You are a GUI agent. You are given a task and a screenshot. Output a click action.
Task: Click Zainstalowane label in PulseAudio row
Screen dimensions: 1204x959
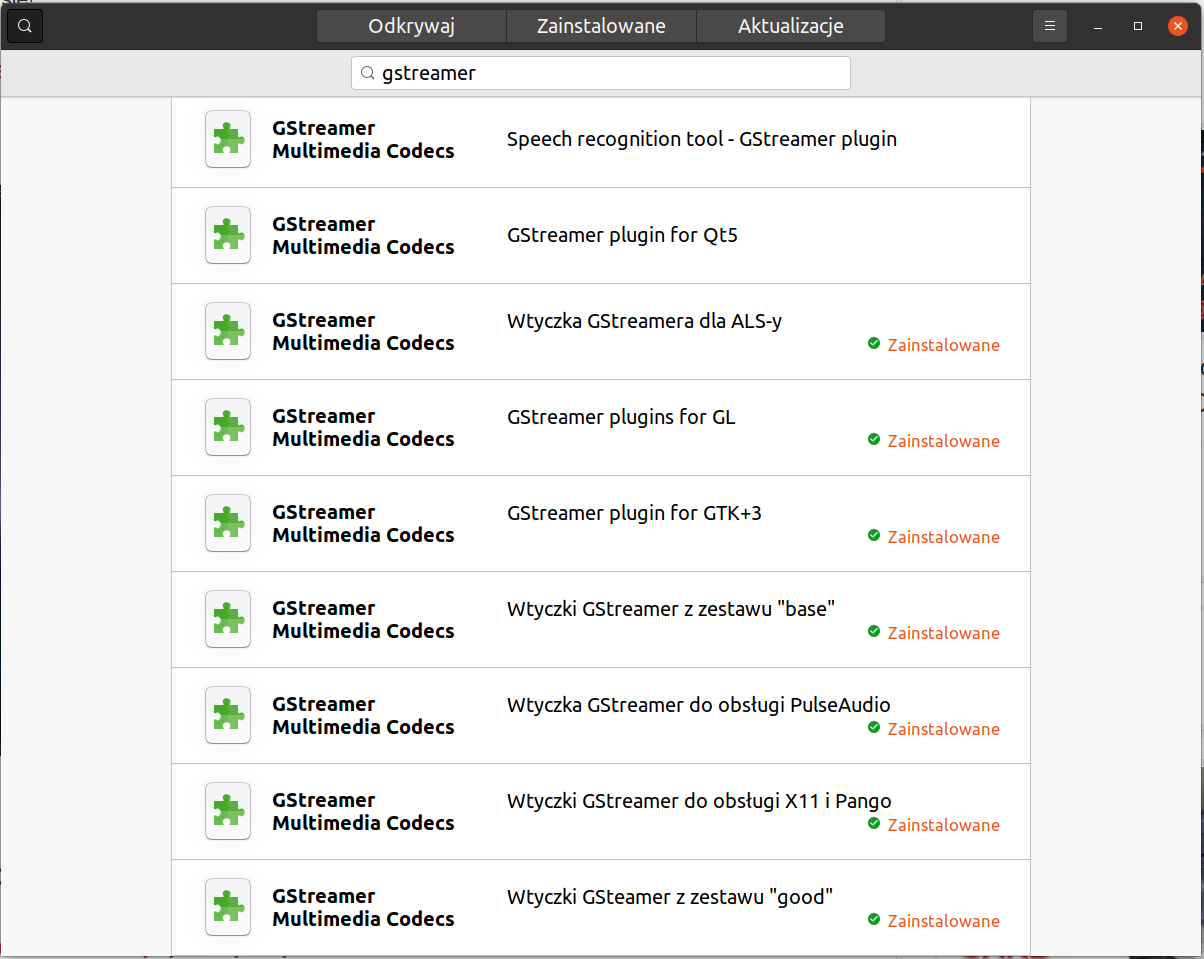[x=943, y=729]
